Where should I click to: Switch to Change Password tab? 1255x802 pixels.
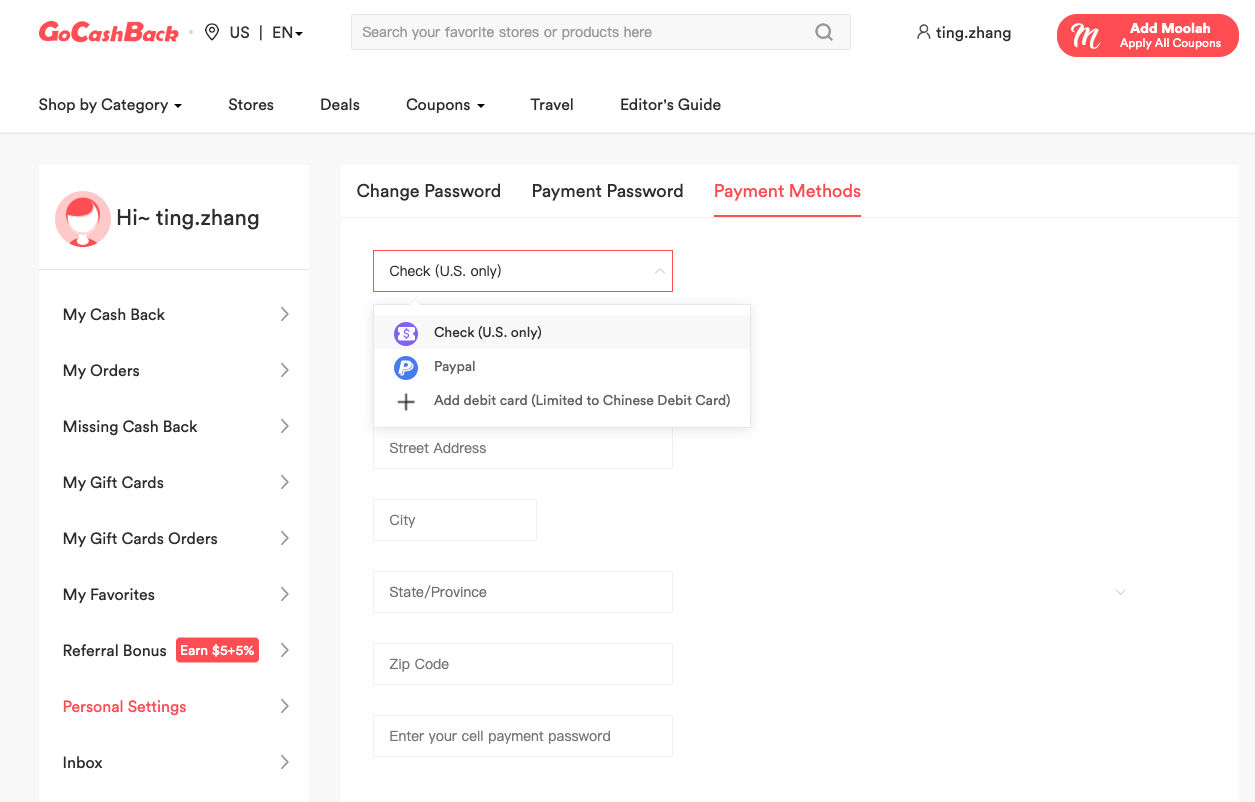click(x=428, y=191)
